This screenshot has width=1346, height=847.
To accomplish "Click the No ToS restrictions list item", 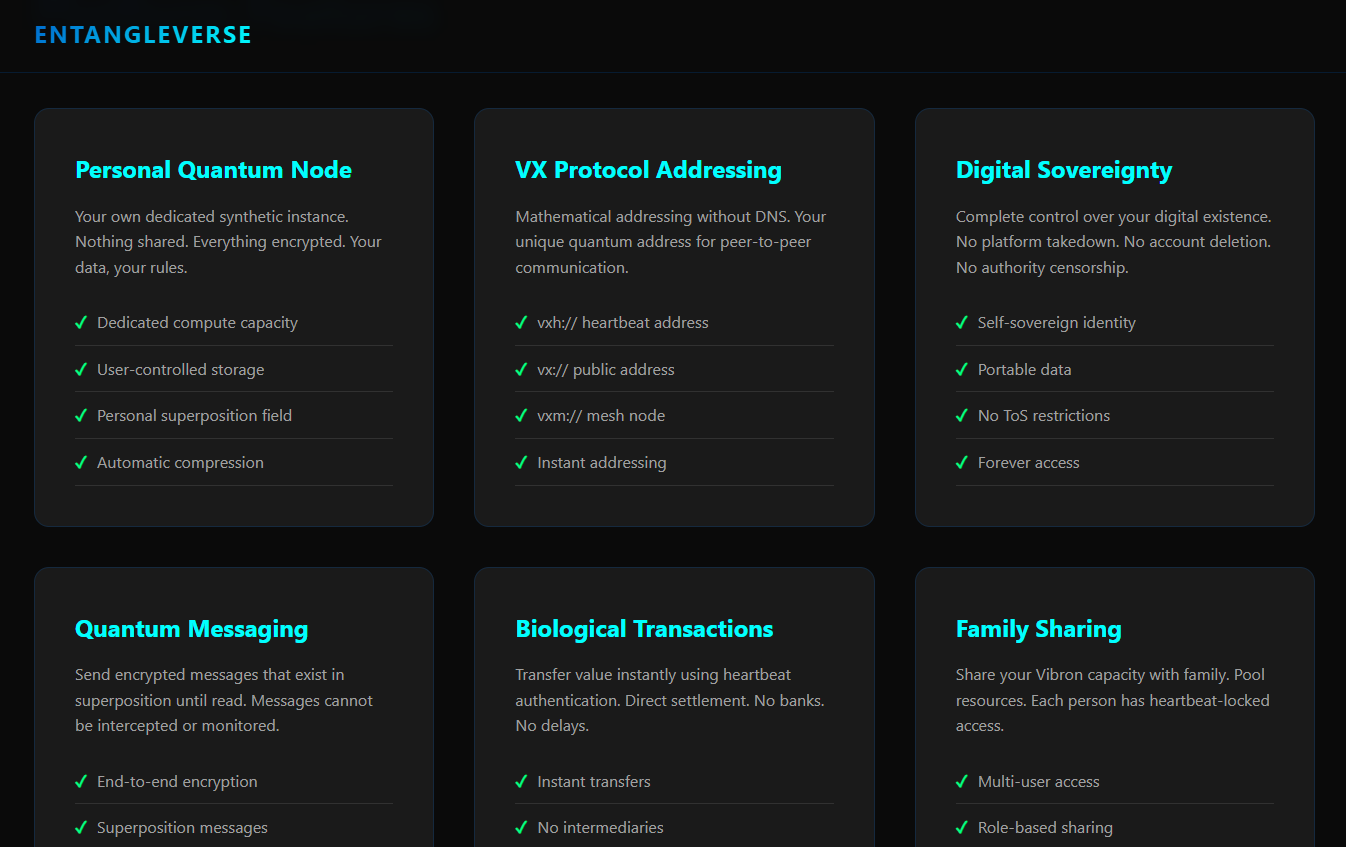I will pyautogui.click(x=1044, y=415).
